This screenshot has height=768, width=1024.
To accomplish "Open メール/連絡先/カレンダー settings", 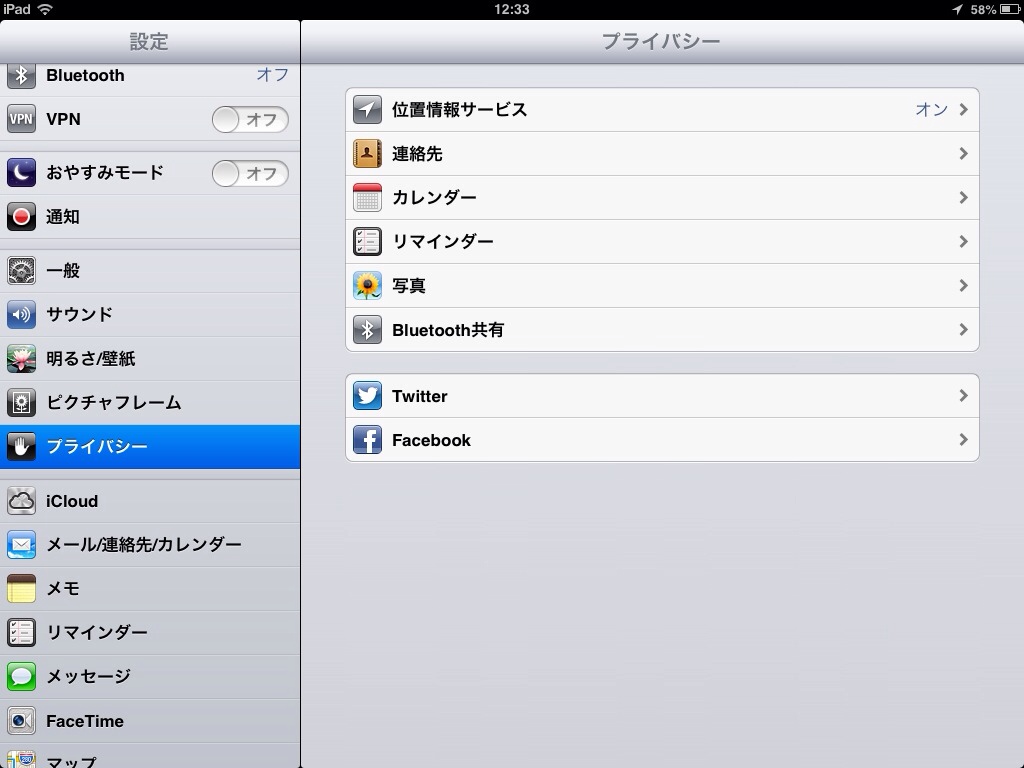I will (150, 545).
